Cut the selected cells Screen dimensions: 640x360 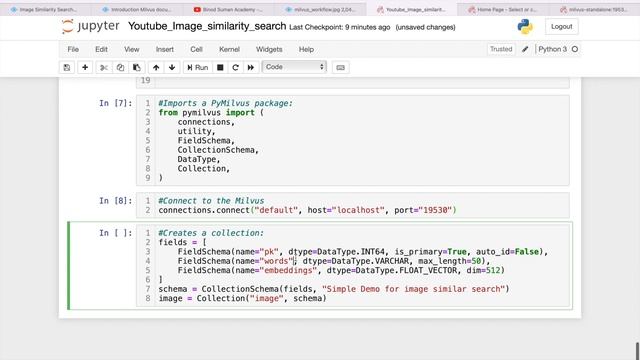click(x=104, y=67)
